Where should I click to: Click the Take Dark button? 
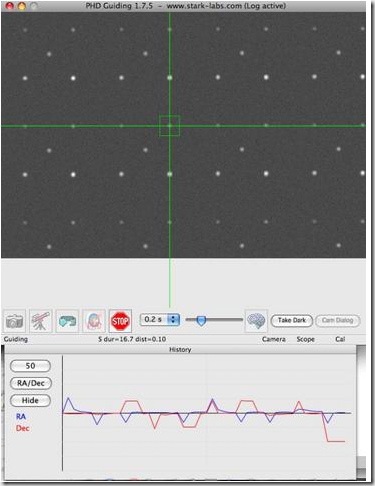pyautogui.click(x=292, y=320)
